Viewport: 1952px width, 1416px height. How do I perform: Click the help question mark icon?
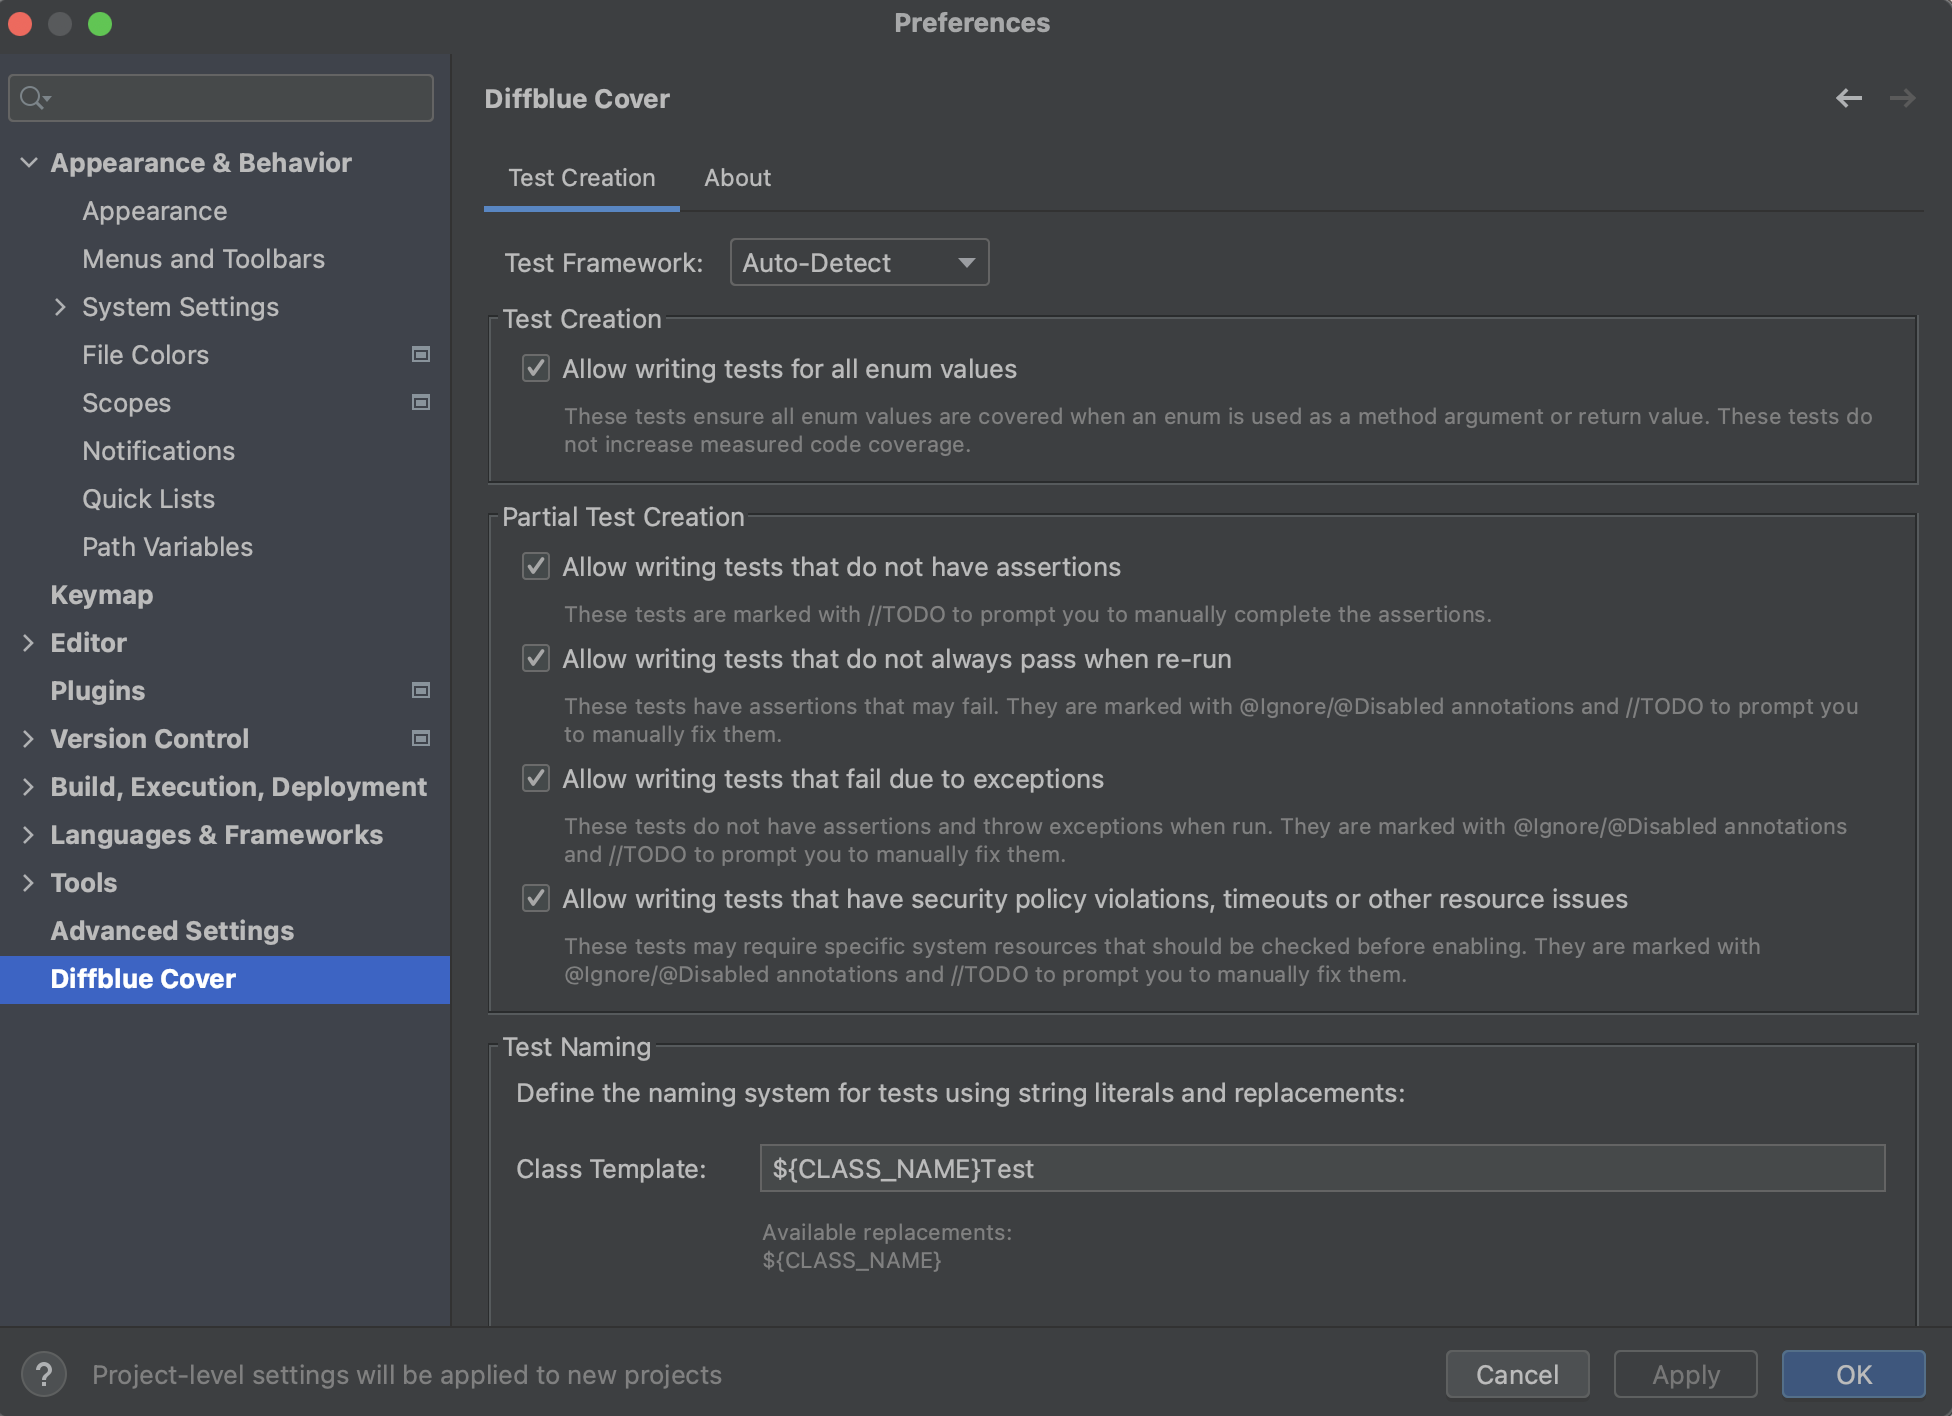(44, 1374)
